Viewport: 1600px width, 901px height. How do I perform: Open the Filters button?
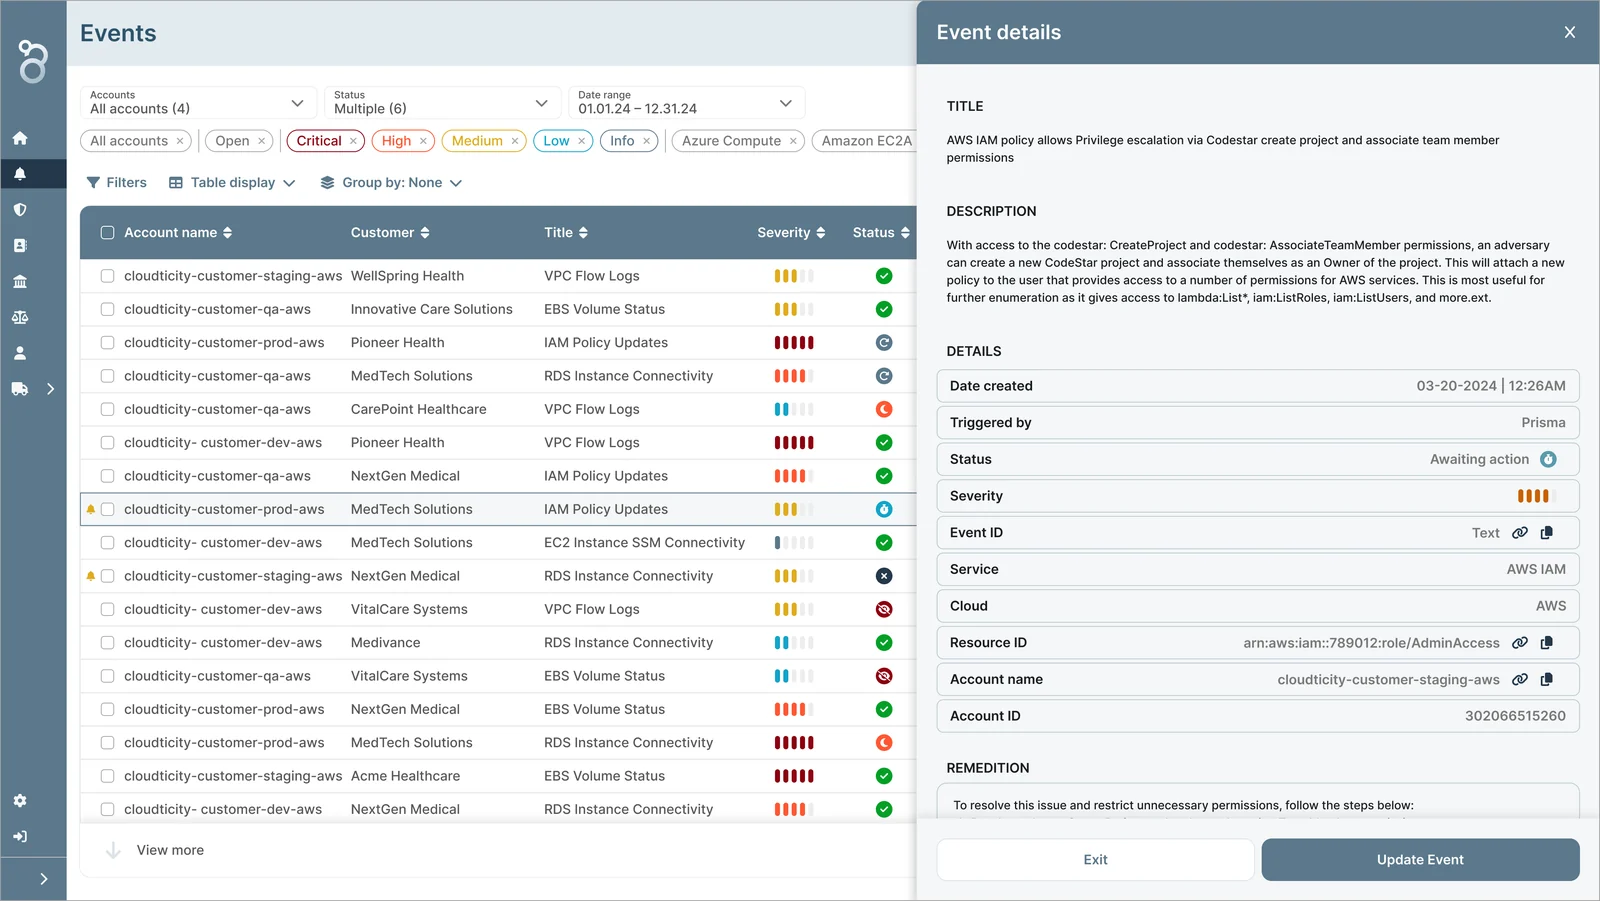(117, 183)
